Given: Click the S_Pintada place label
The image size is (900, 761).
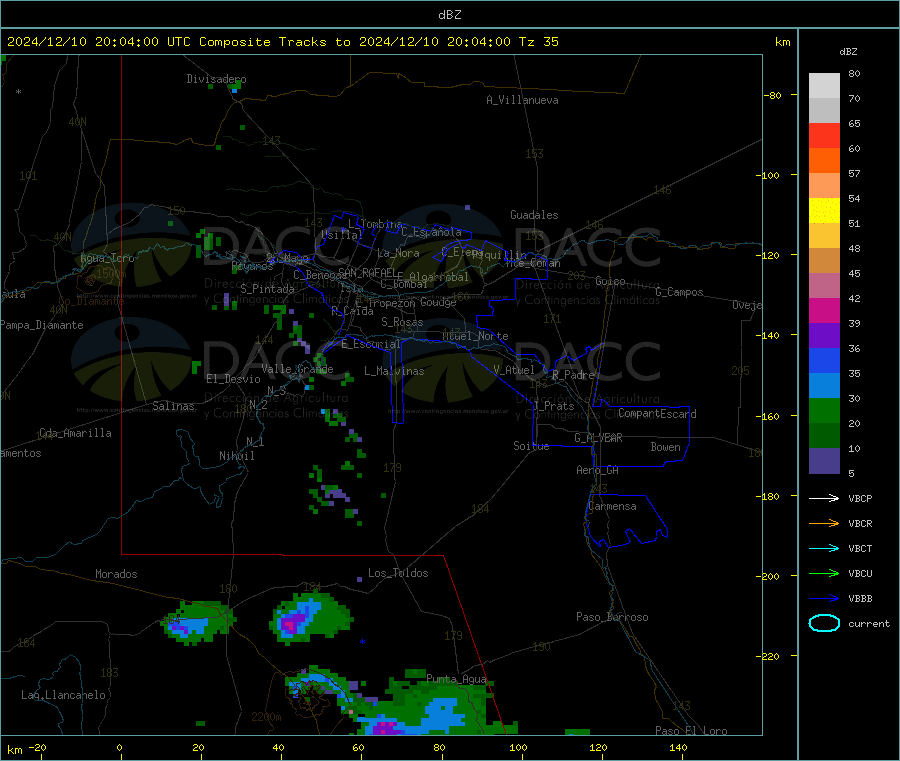Looking at the screenshot, I should pyautogui.click(x=267, y=289).
